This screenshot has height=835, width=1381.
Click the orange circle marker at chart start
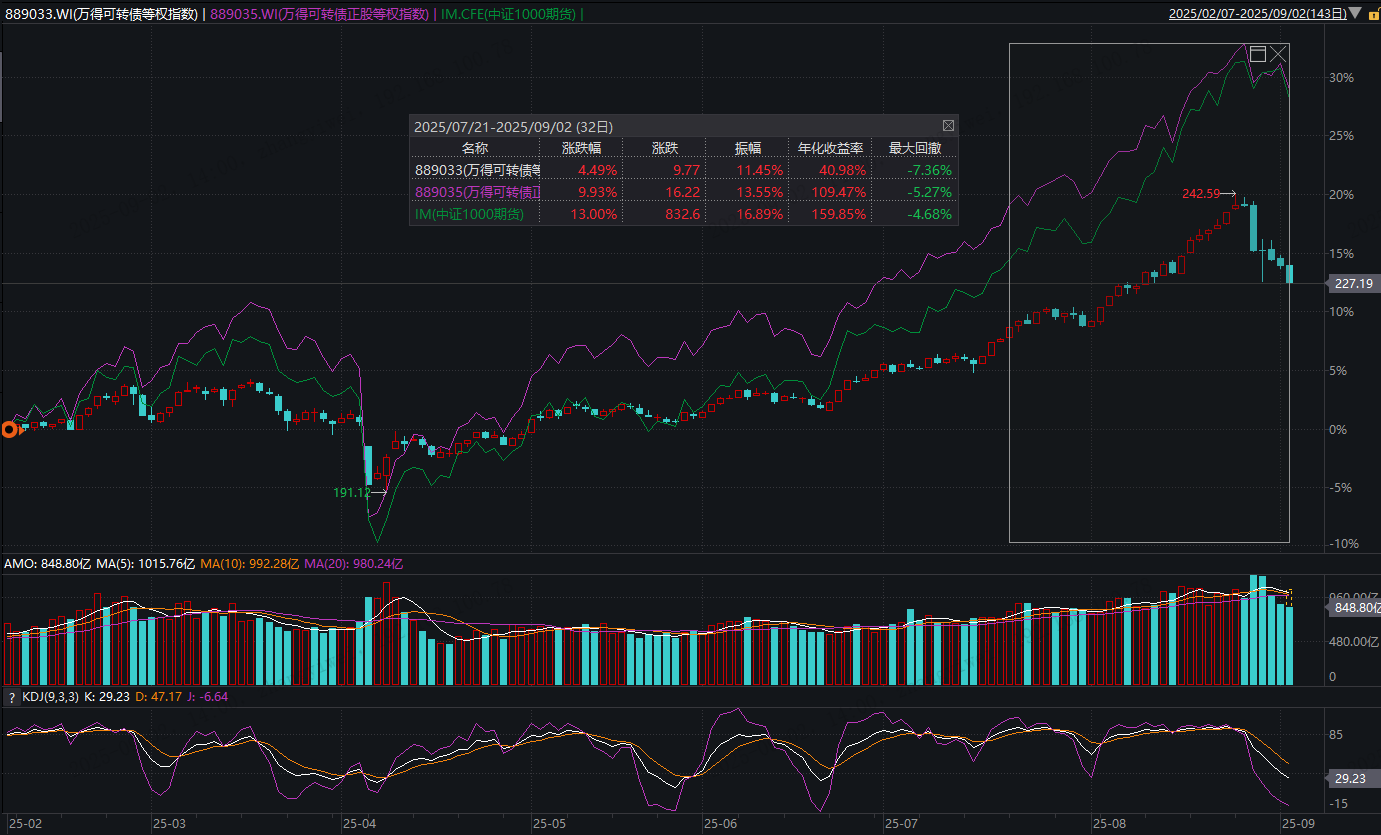[x=10, y=430]
